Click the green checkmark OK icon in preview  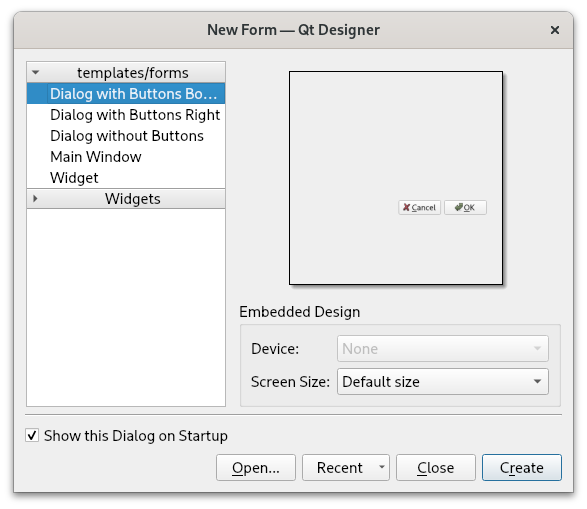[459, 207]
